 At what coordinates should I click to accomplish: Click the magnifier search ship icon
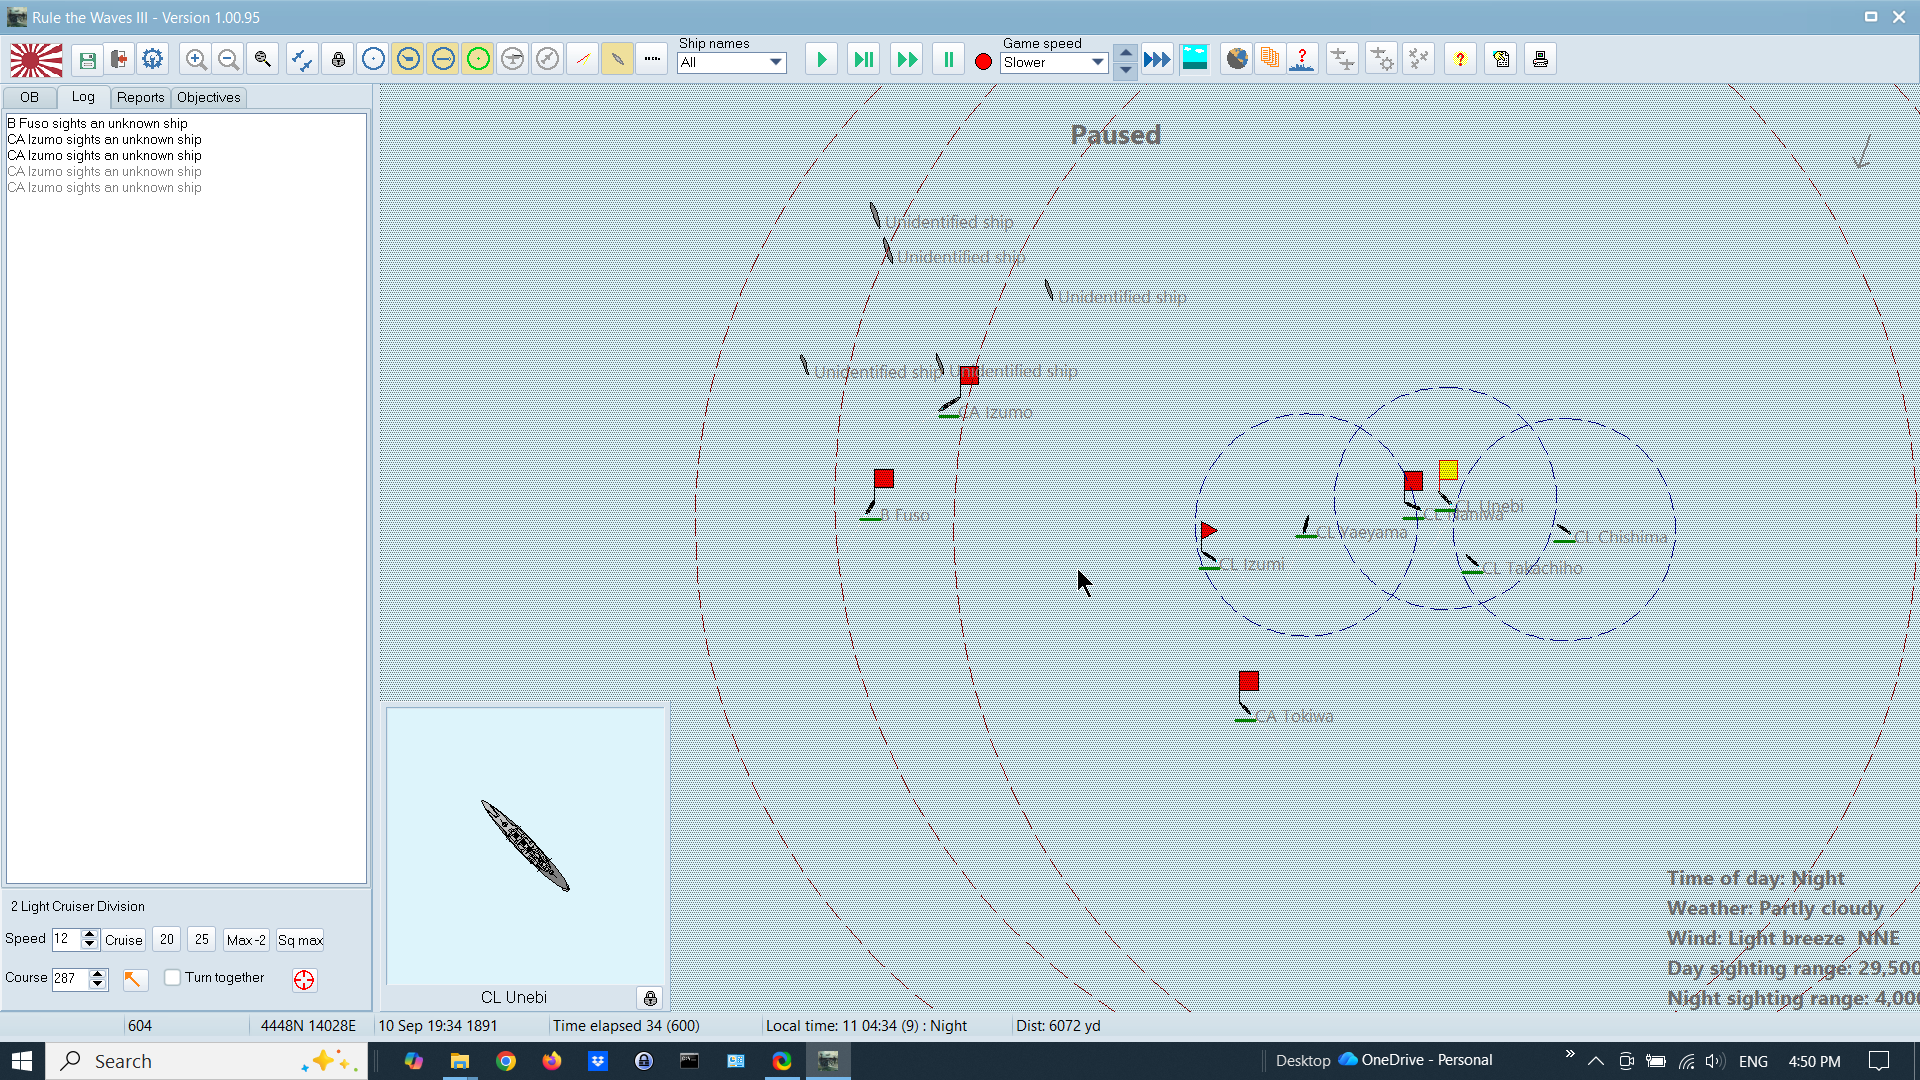[263, 60]
